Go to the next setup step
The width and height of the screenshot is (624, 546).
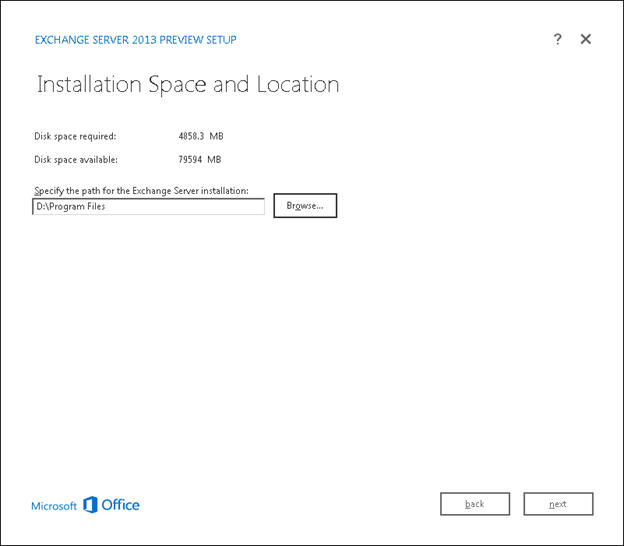point(558,504)
